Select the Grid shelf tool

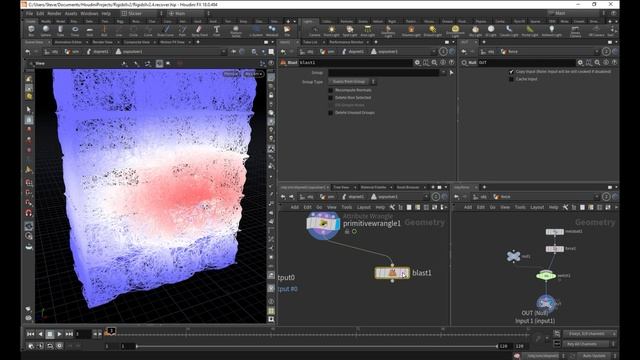pos(90,30)
